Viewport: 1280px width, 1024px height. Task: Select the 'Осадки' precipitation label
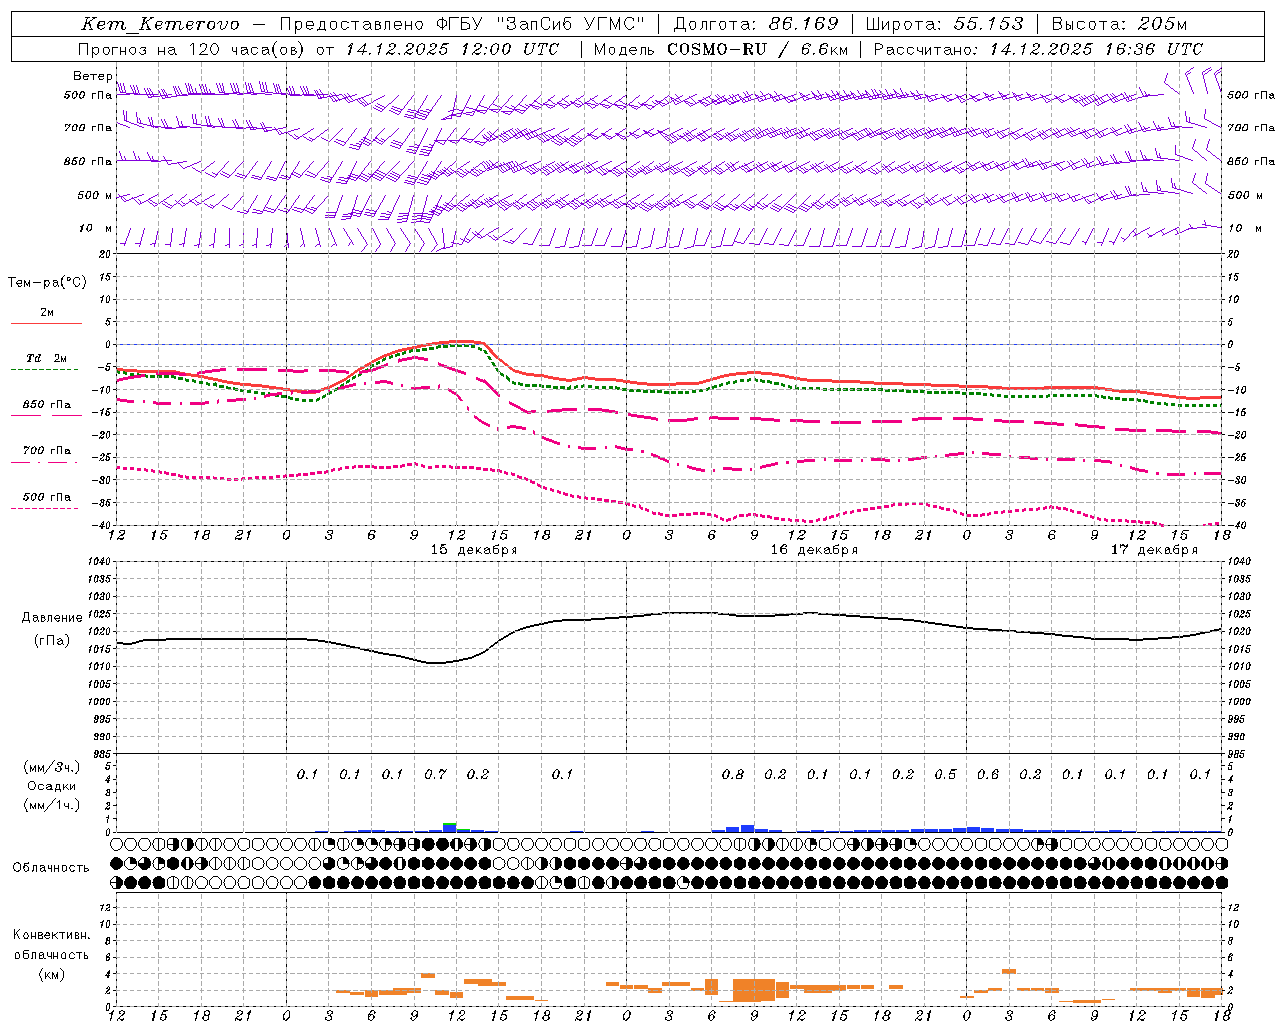tap(51, 786)
